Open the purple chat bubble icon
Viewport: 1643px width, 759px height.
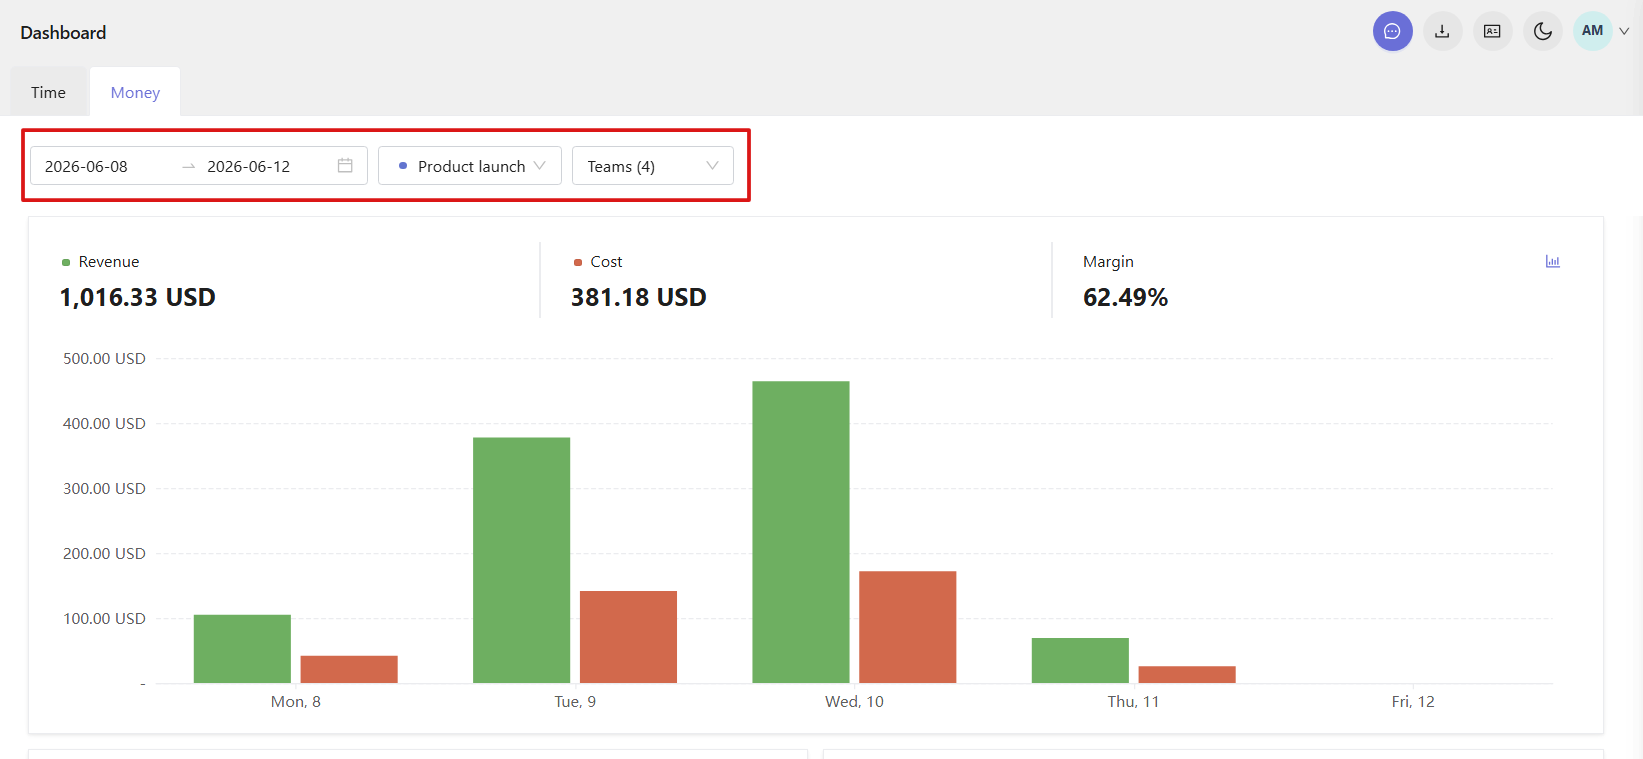1392,31
